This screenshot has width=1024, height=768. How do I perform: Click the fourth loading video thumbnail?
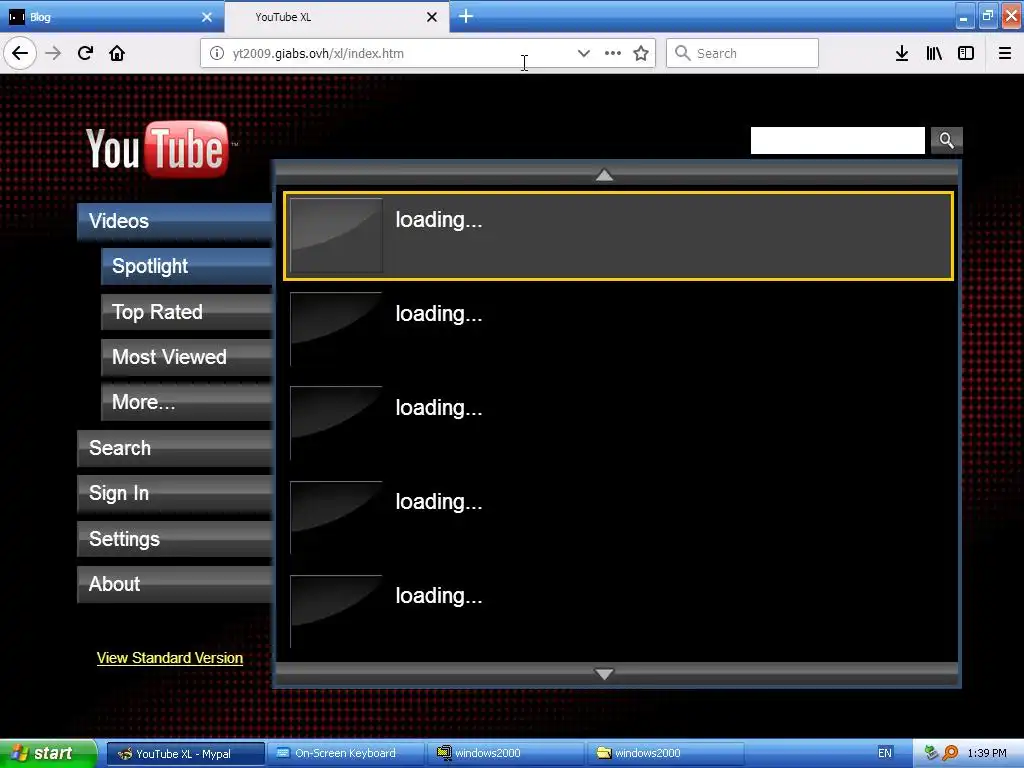click(x=336, y=518)
